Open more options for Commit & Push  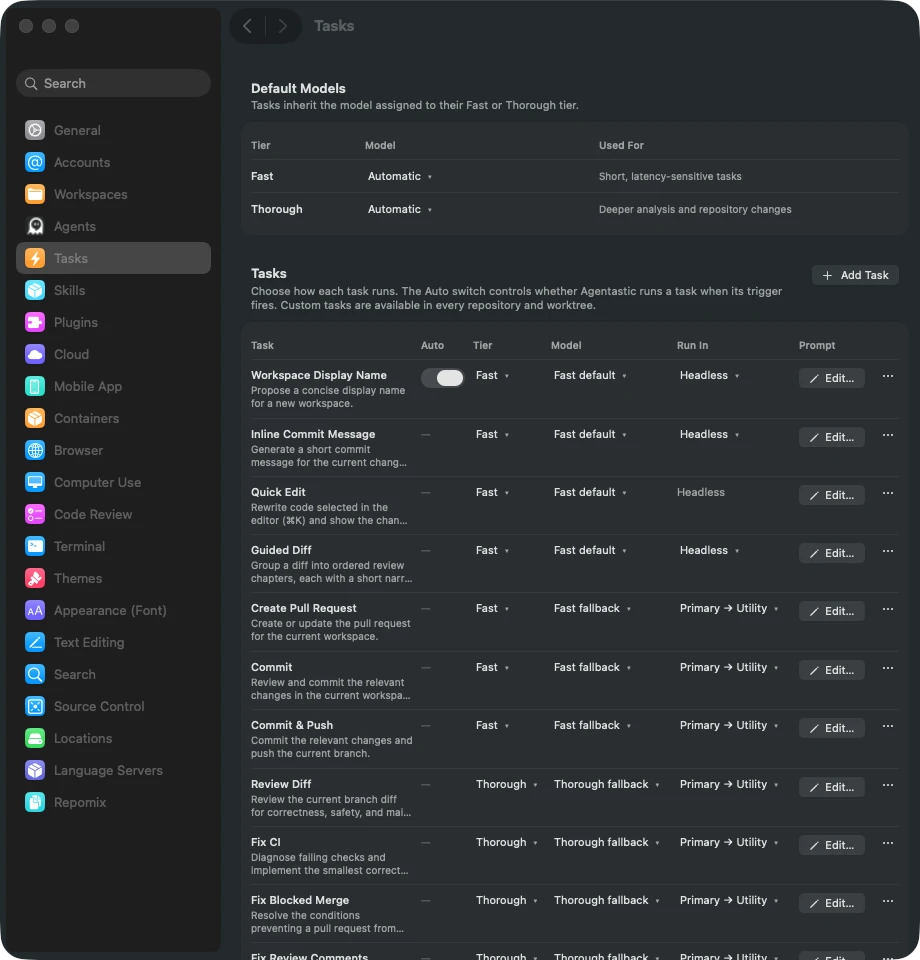pos(888,726)
